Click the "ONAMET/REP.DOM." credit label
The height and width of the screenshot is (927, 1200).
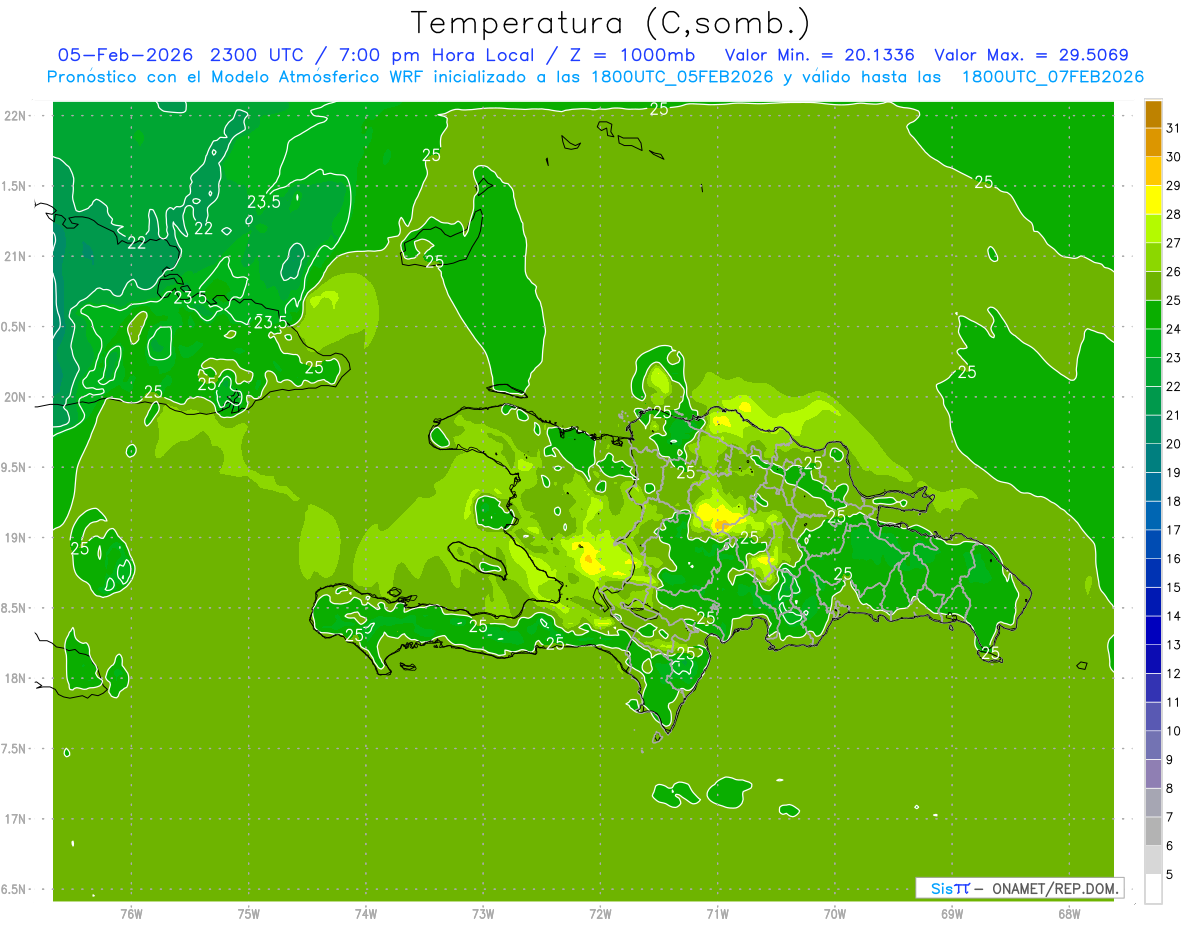tap(1056, 888)
